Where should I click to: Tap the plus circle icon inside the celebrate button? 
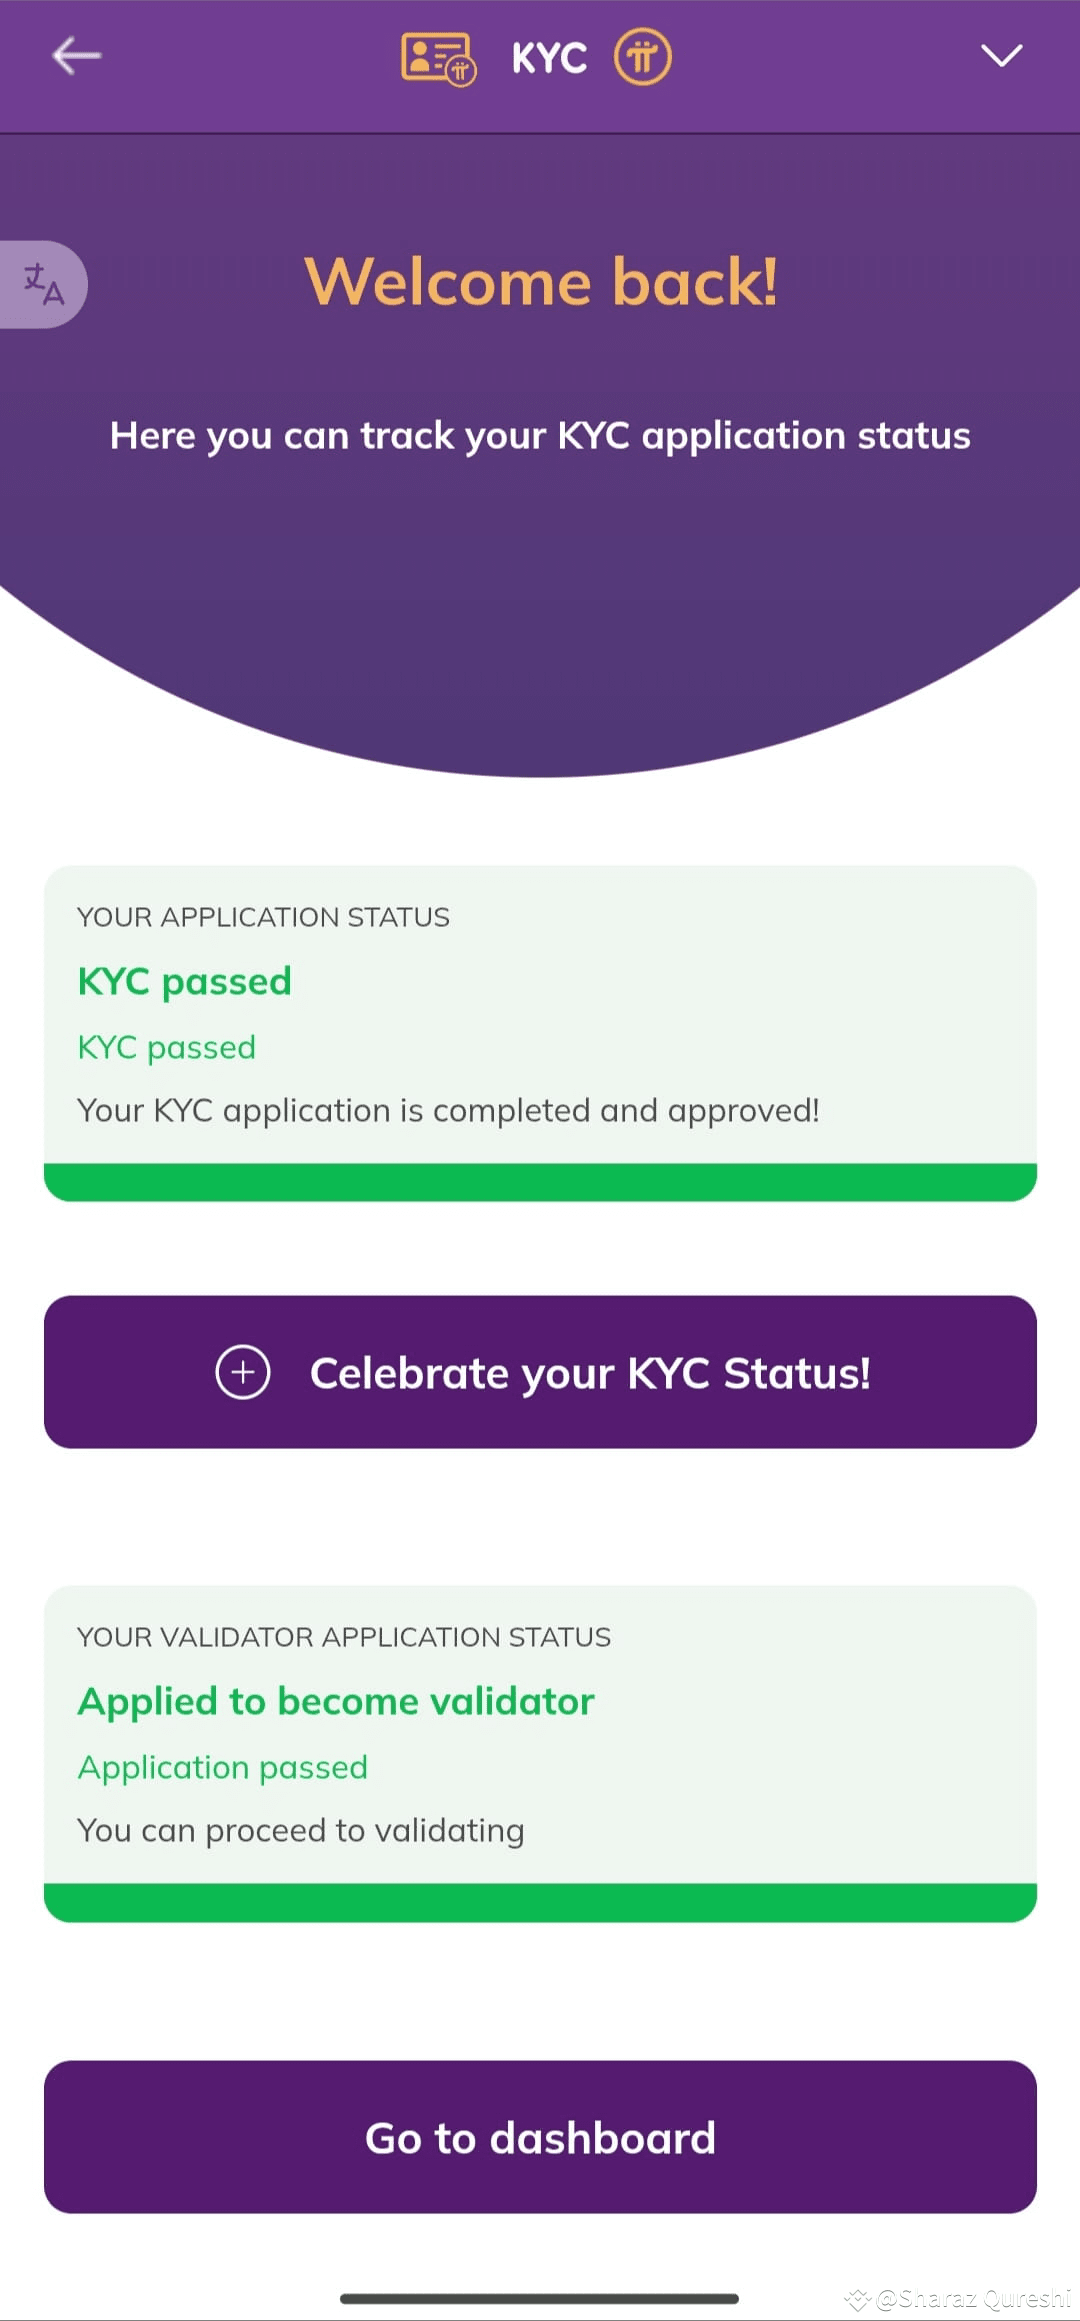(x=243, y=1373)
